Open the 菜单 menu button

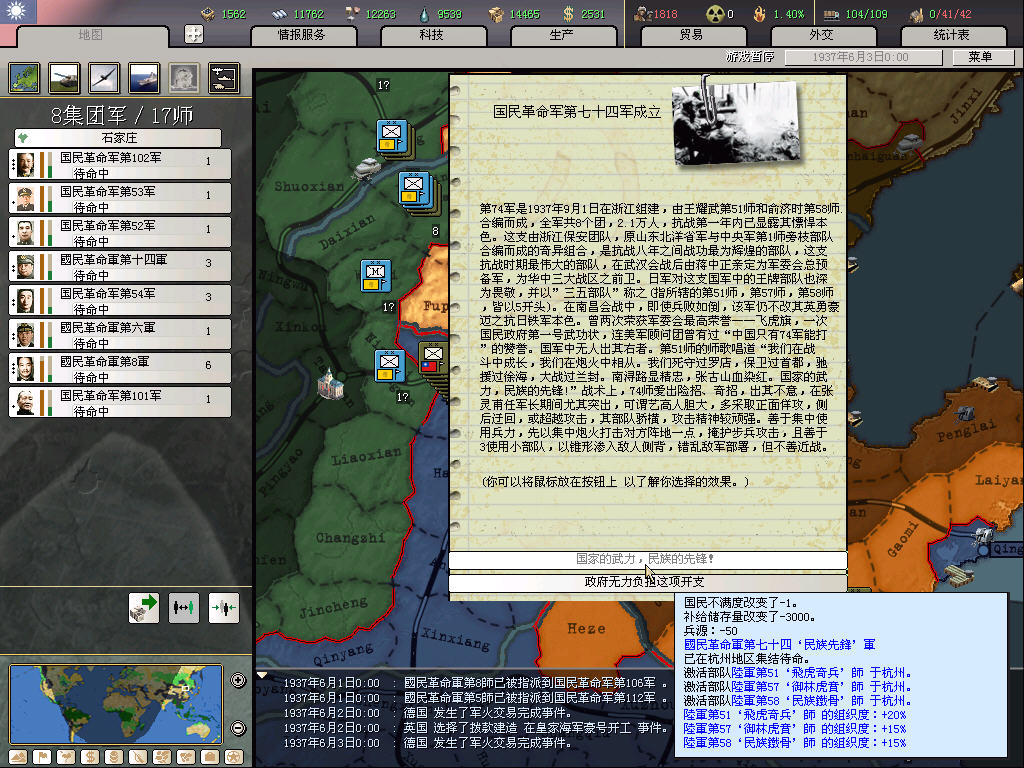coord(979,57)
